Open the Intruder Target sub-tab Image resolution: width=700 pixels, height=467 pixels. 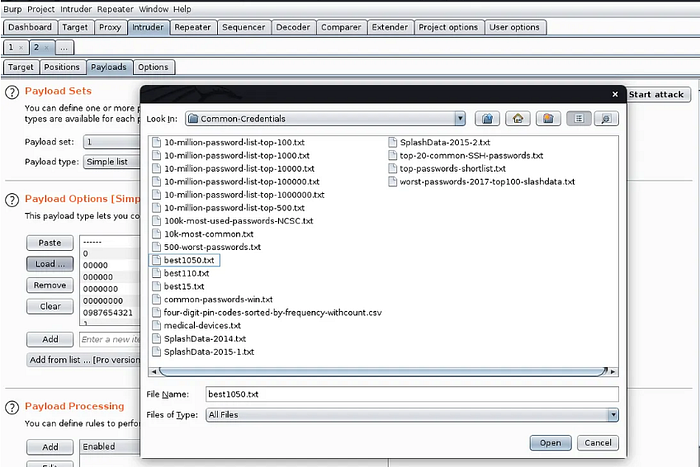(x=21, y=67)
